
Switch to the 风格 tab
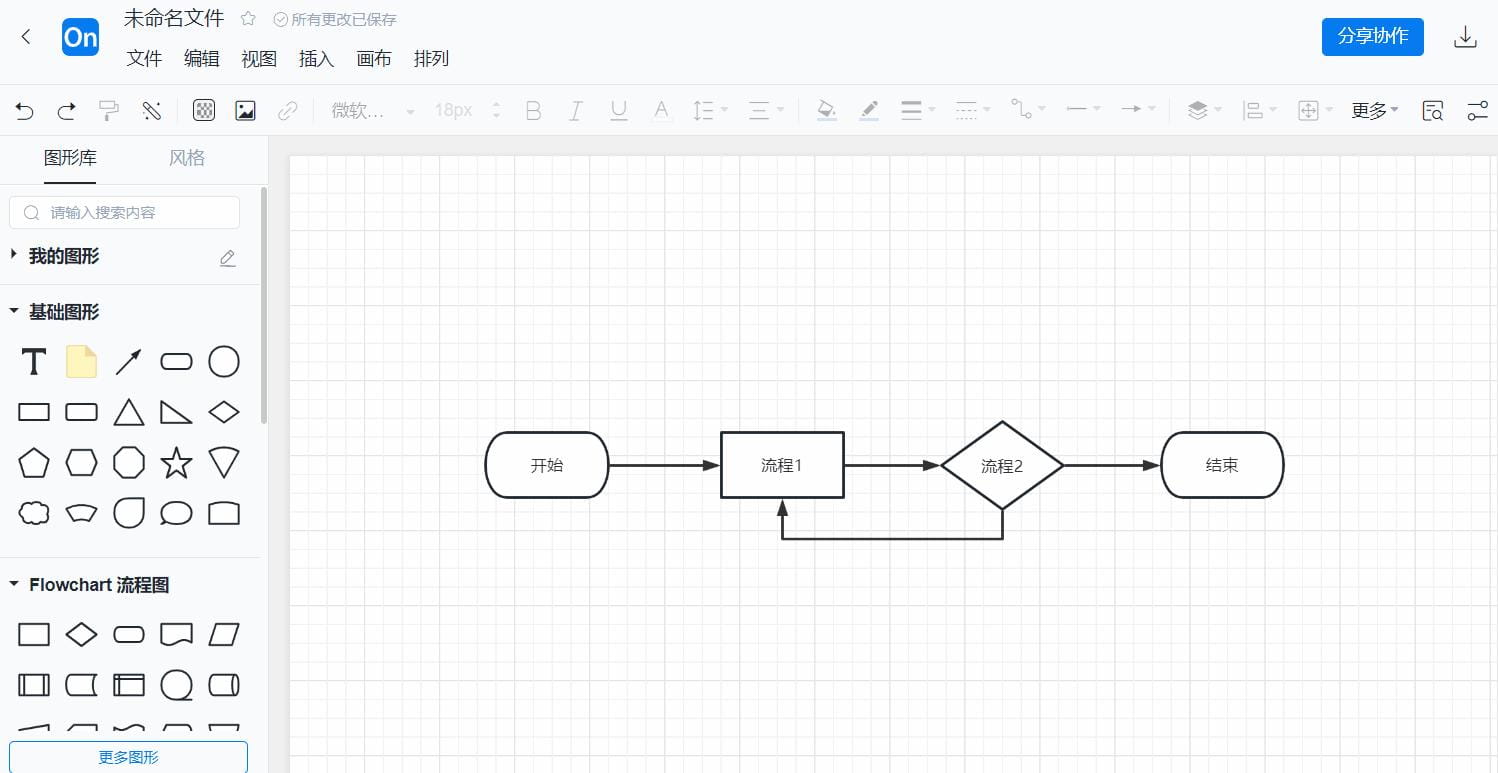pyautogui.click(x=186, y=158)
